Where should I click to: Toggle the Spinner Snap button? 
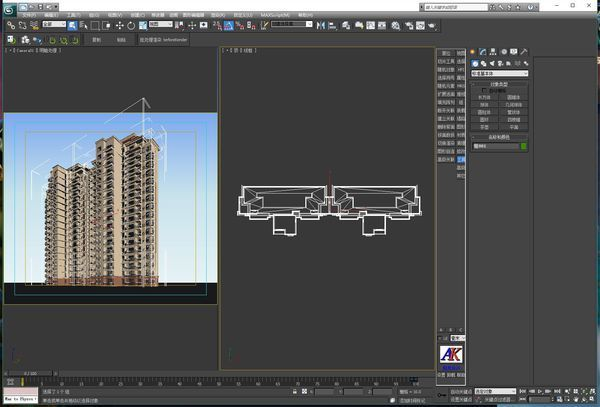(x=251, y=26)
